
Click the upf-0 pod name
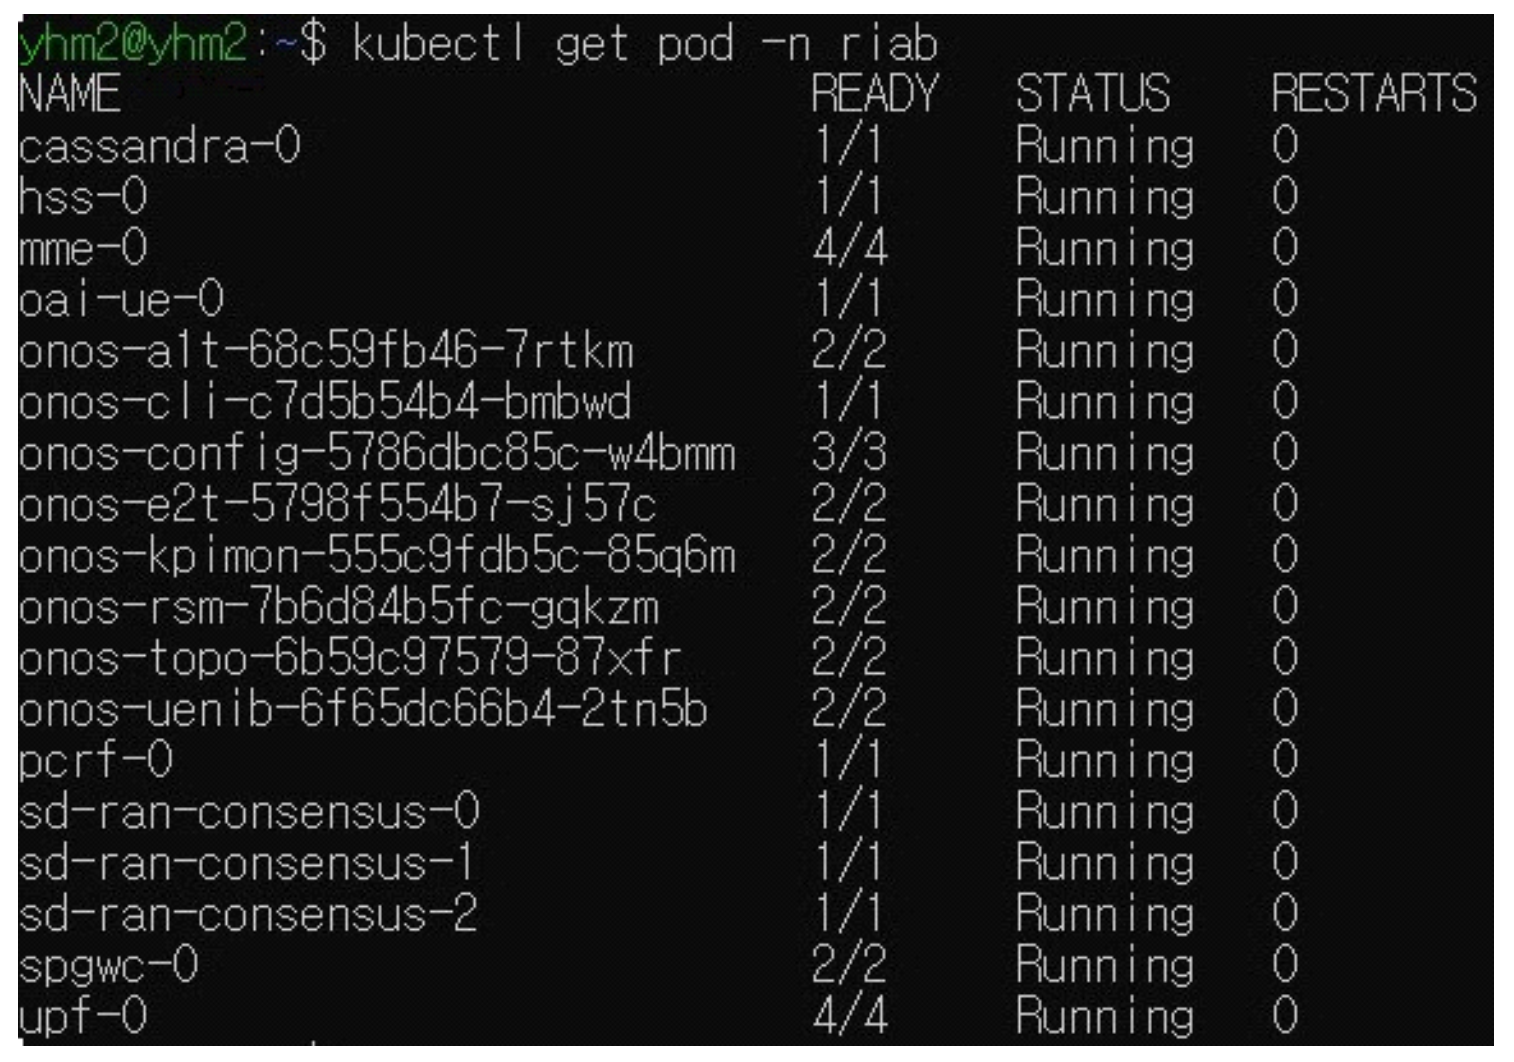82,1017
